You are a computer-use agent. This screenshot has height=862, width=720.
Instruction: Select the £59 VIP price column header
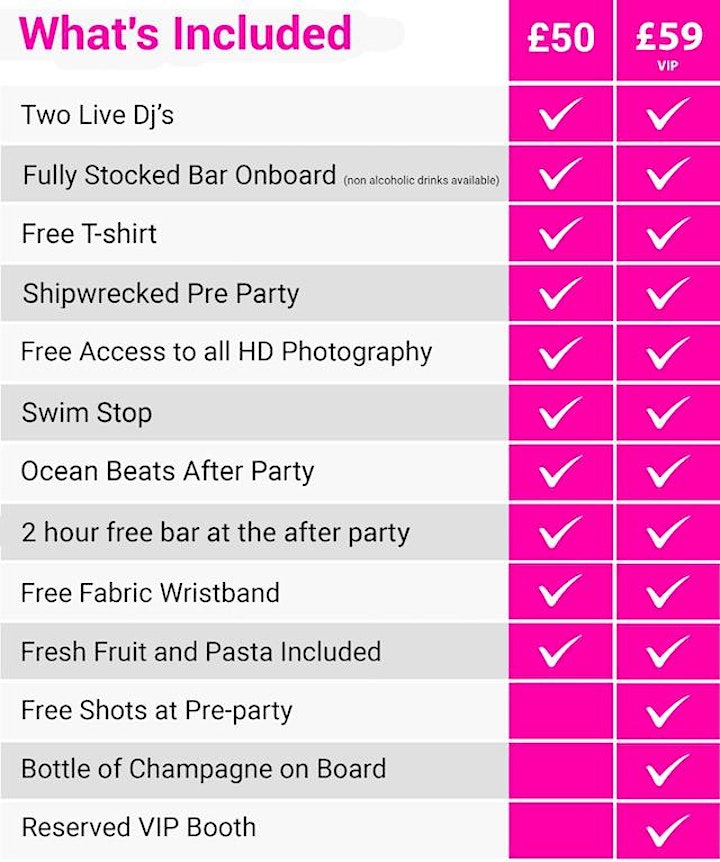pos(668,40)
